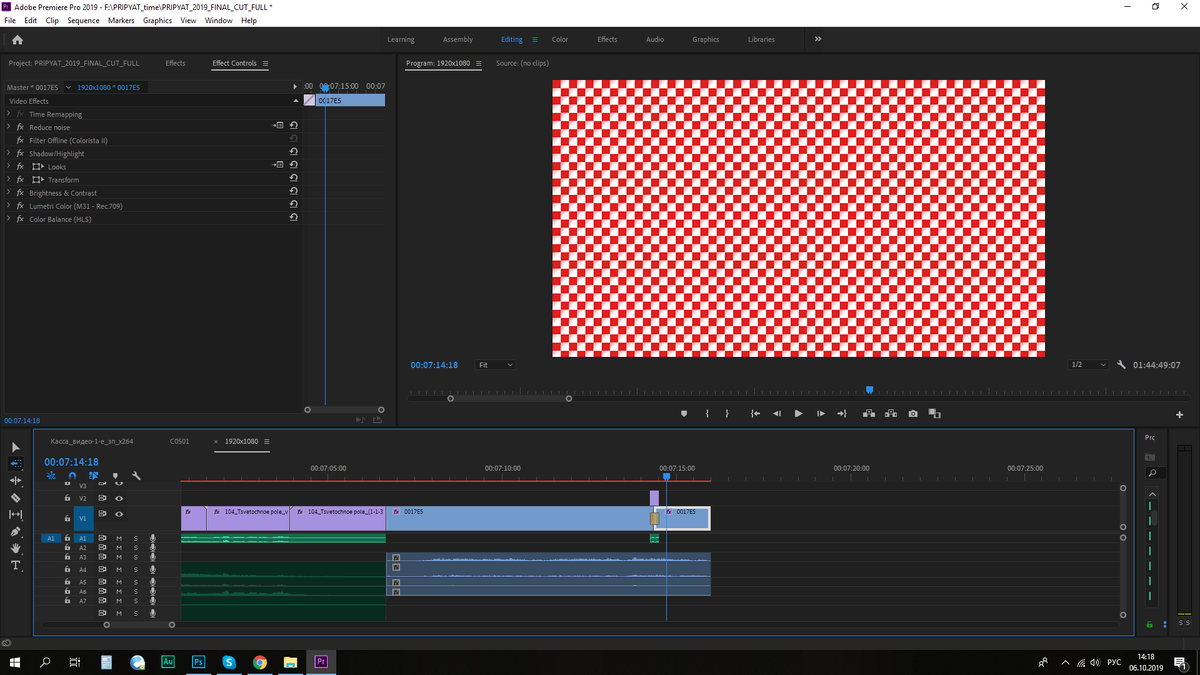Reset the Color Balance (HLS) effect

(x=293, y=217)
